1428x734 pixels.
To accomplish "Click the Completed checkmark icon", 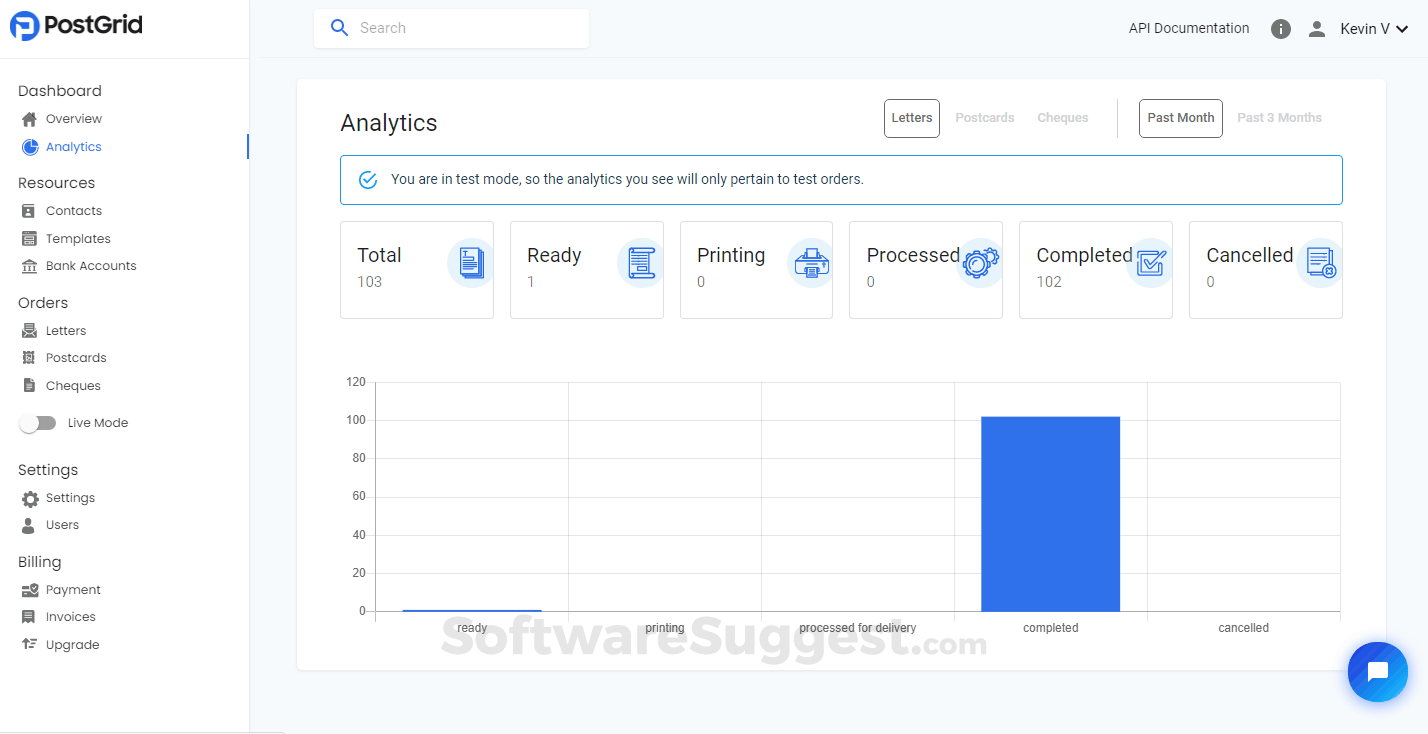I will pyautogui.click(x=1150, y=263).
